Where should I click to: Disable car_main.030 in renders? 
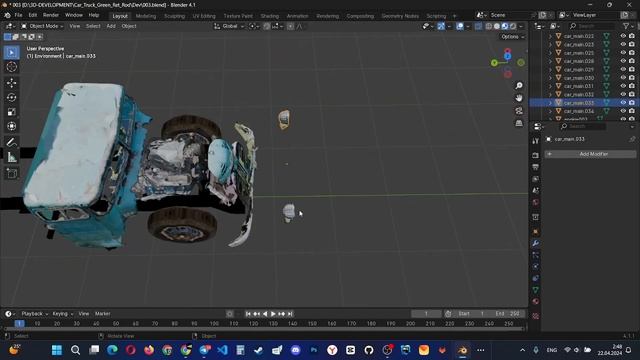632,78
